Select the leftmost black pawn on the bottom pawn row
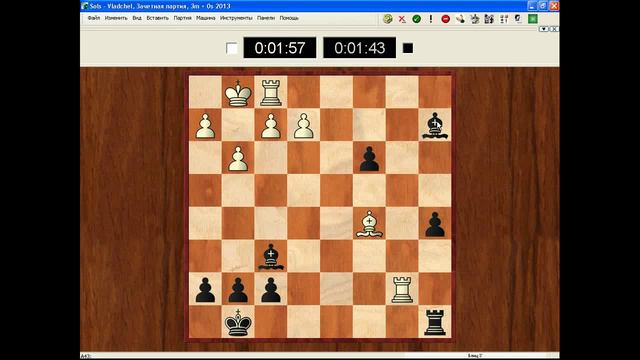 [x=205, y=290]
